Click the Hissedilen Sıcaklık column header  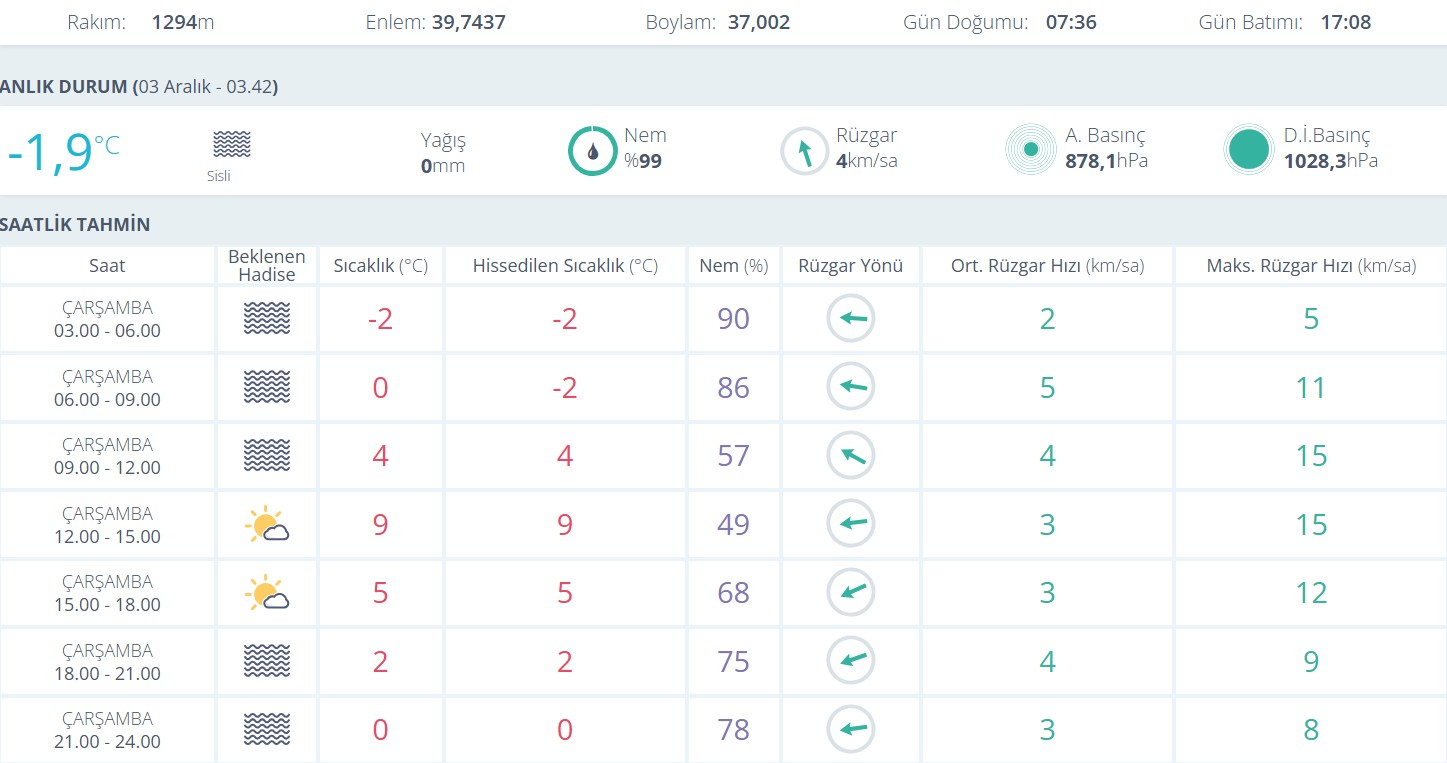(565, 266)
